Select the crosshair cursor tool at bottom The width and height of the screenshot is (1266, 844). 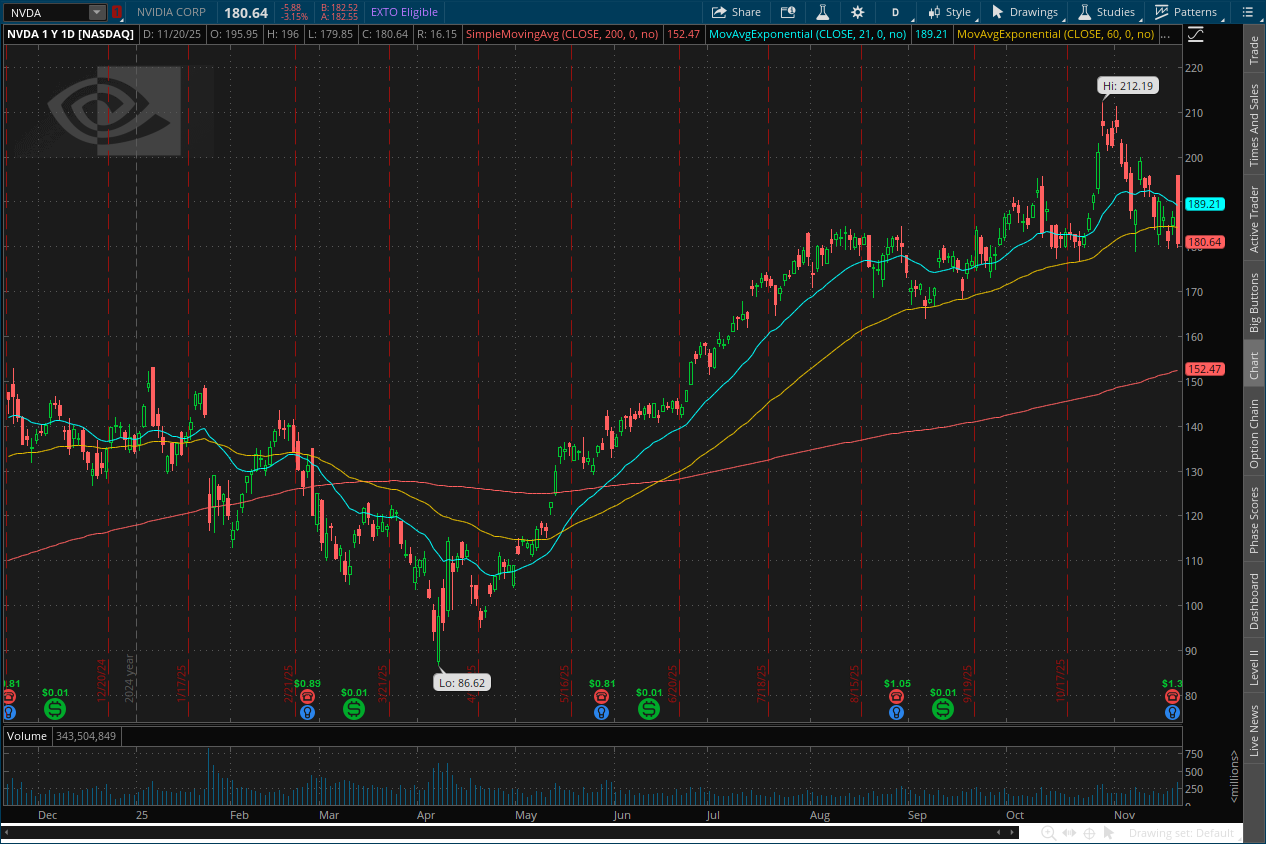point(1089,833)
